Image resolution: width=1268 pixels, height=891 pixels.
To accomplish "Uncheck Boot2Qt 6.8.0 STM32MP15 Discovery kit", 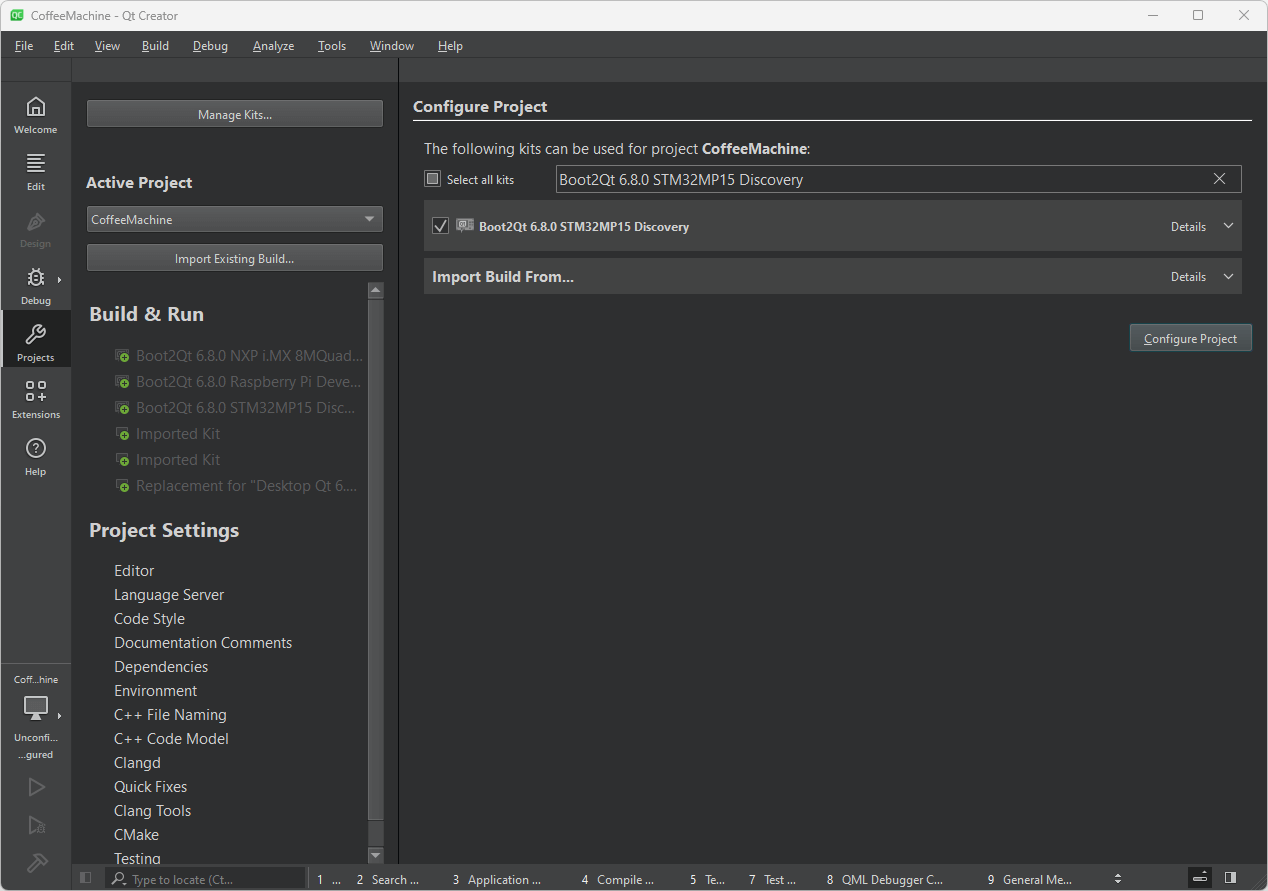I will point(440,226).
